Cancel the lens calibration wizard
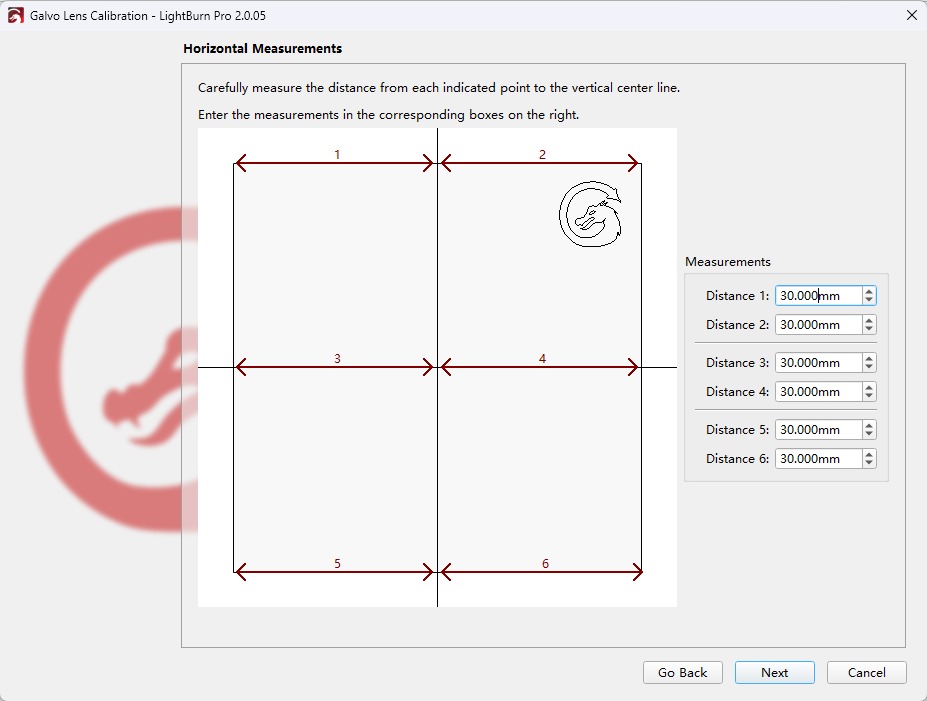Image resolution: width=927 pixels, height=701 pixels. tap(866, 673)
